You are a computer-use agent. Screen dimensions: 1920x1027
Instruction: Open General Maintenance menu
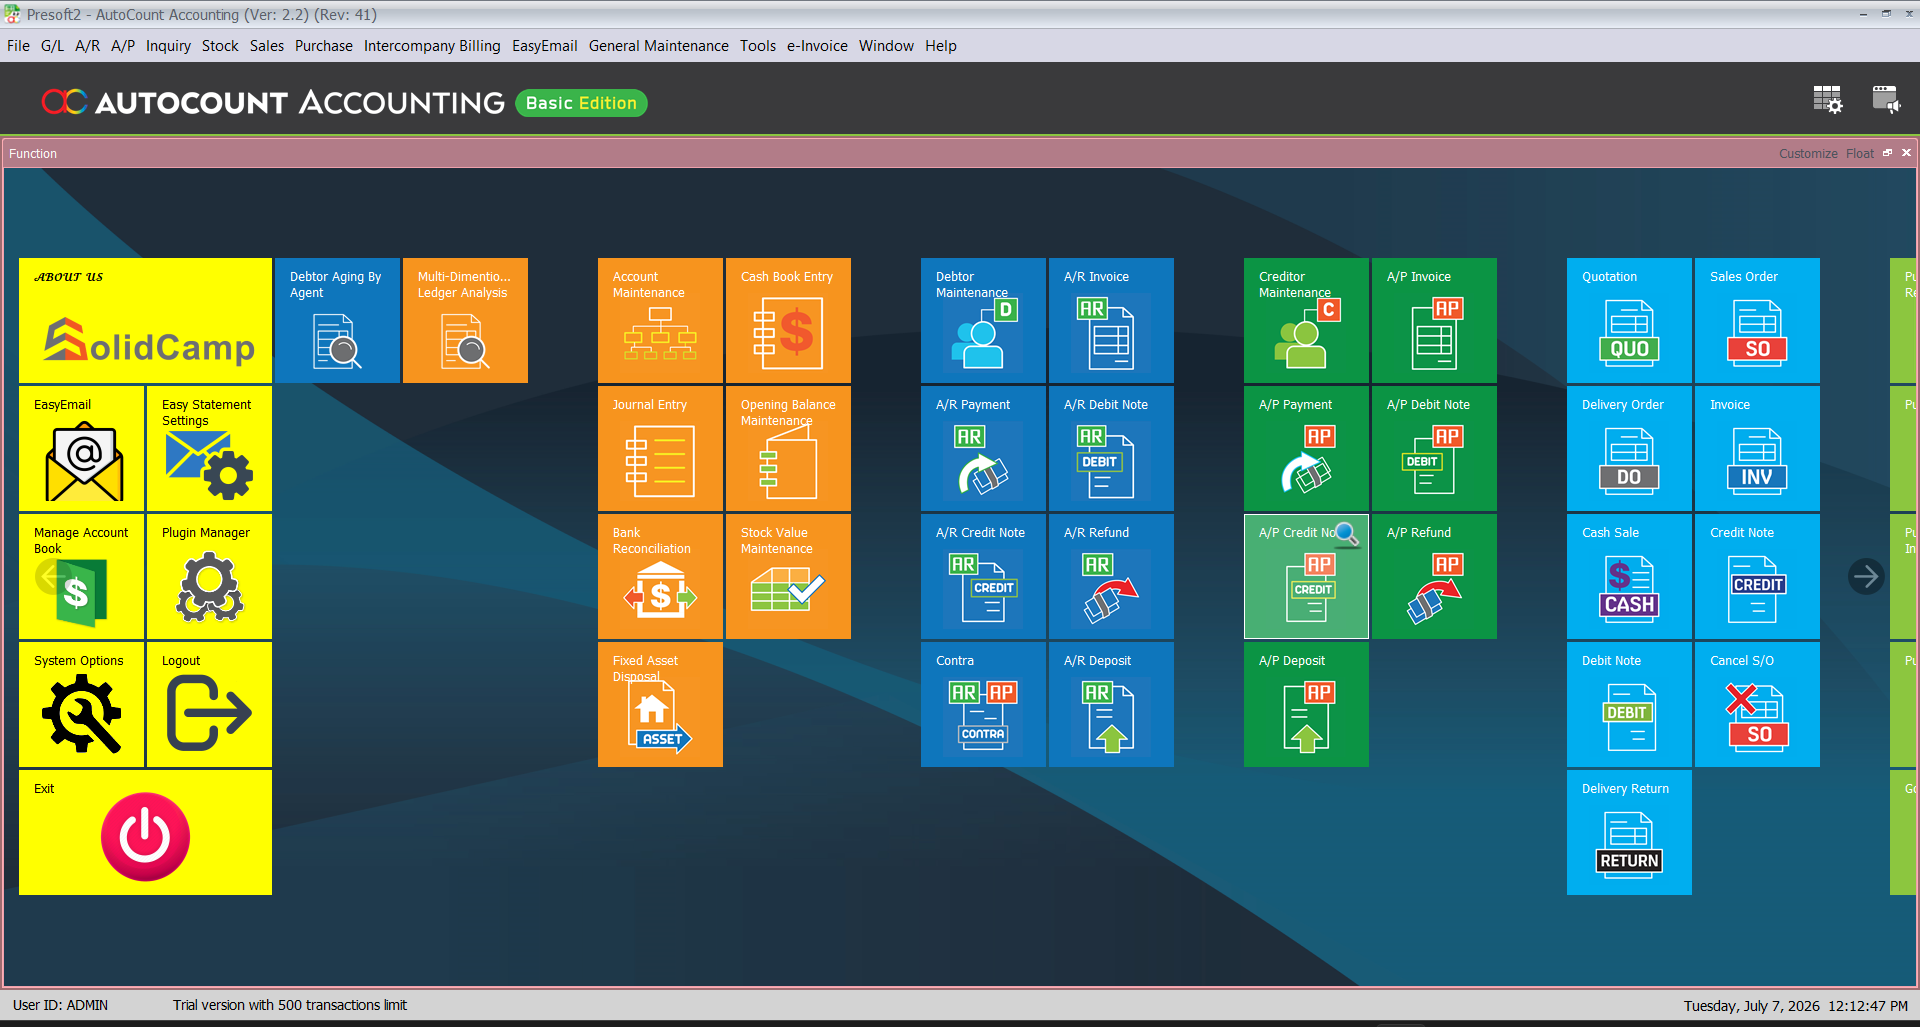659,46
